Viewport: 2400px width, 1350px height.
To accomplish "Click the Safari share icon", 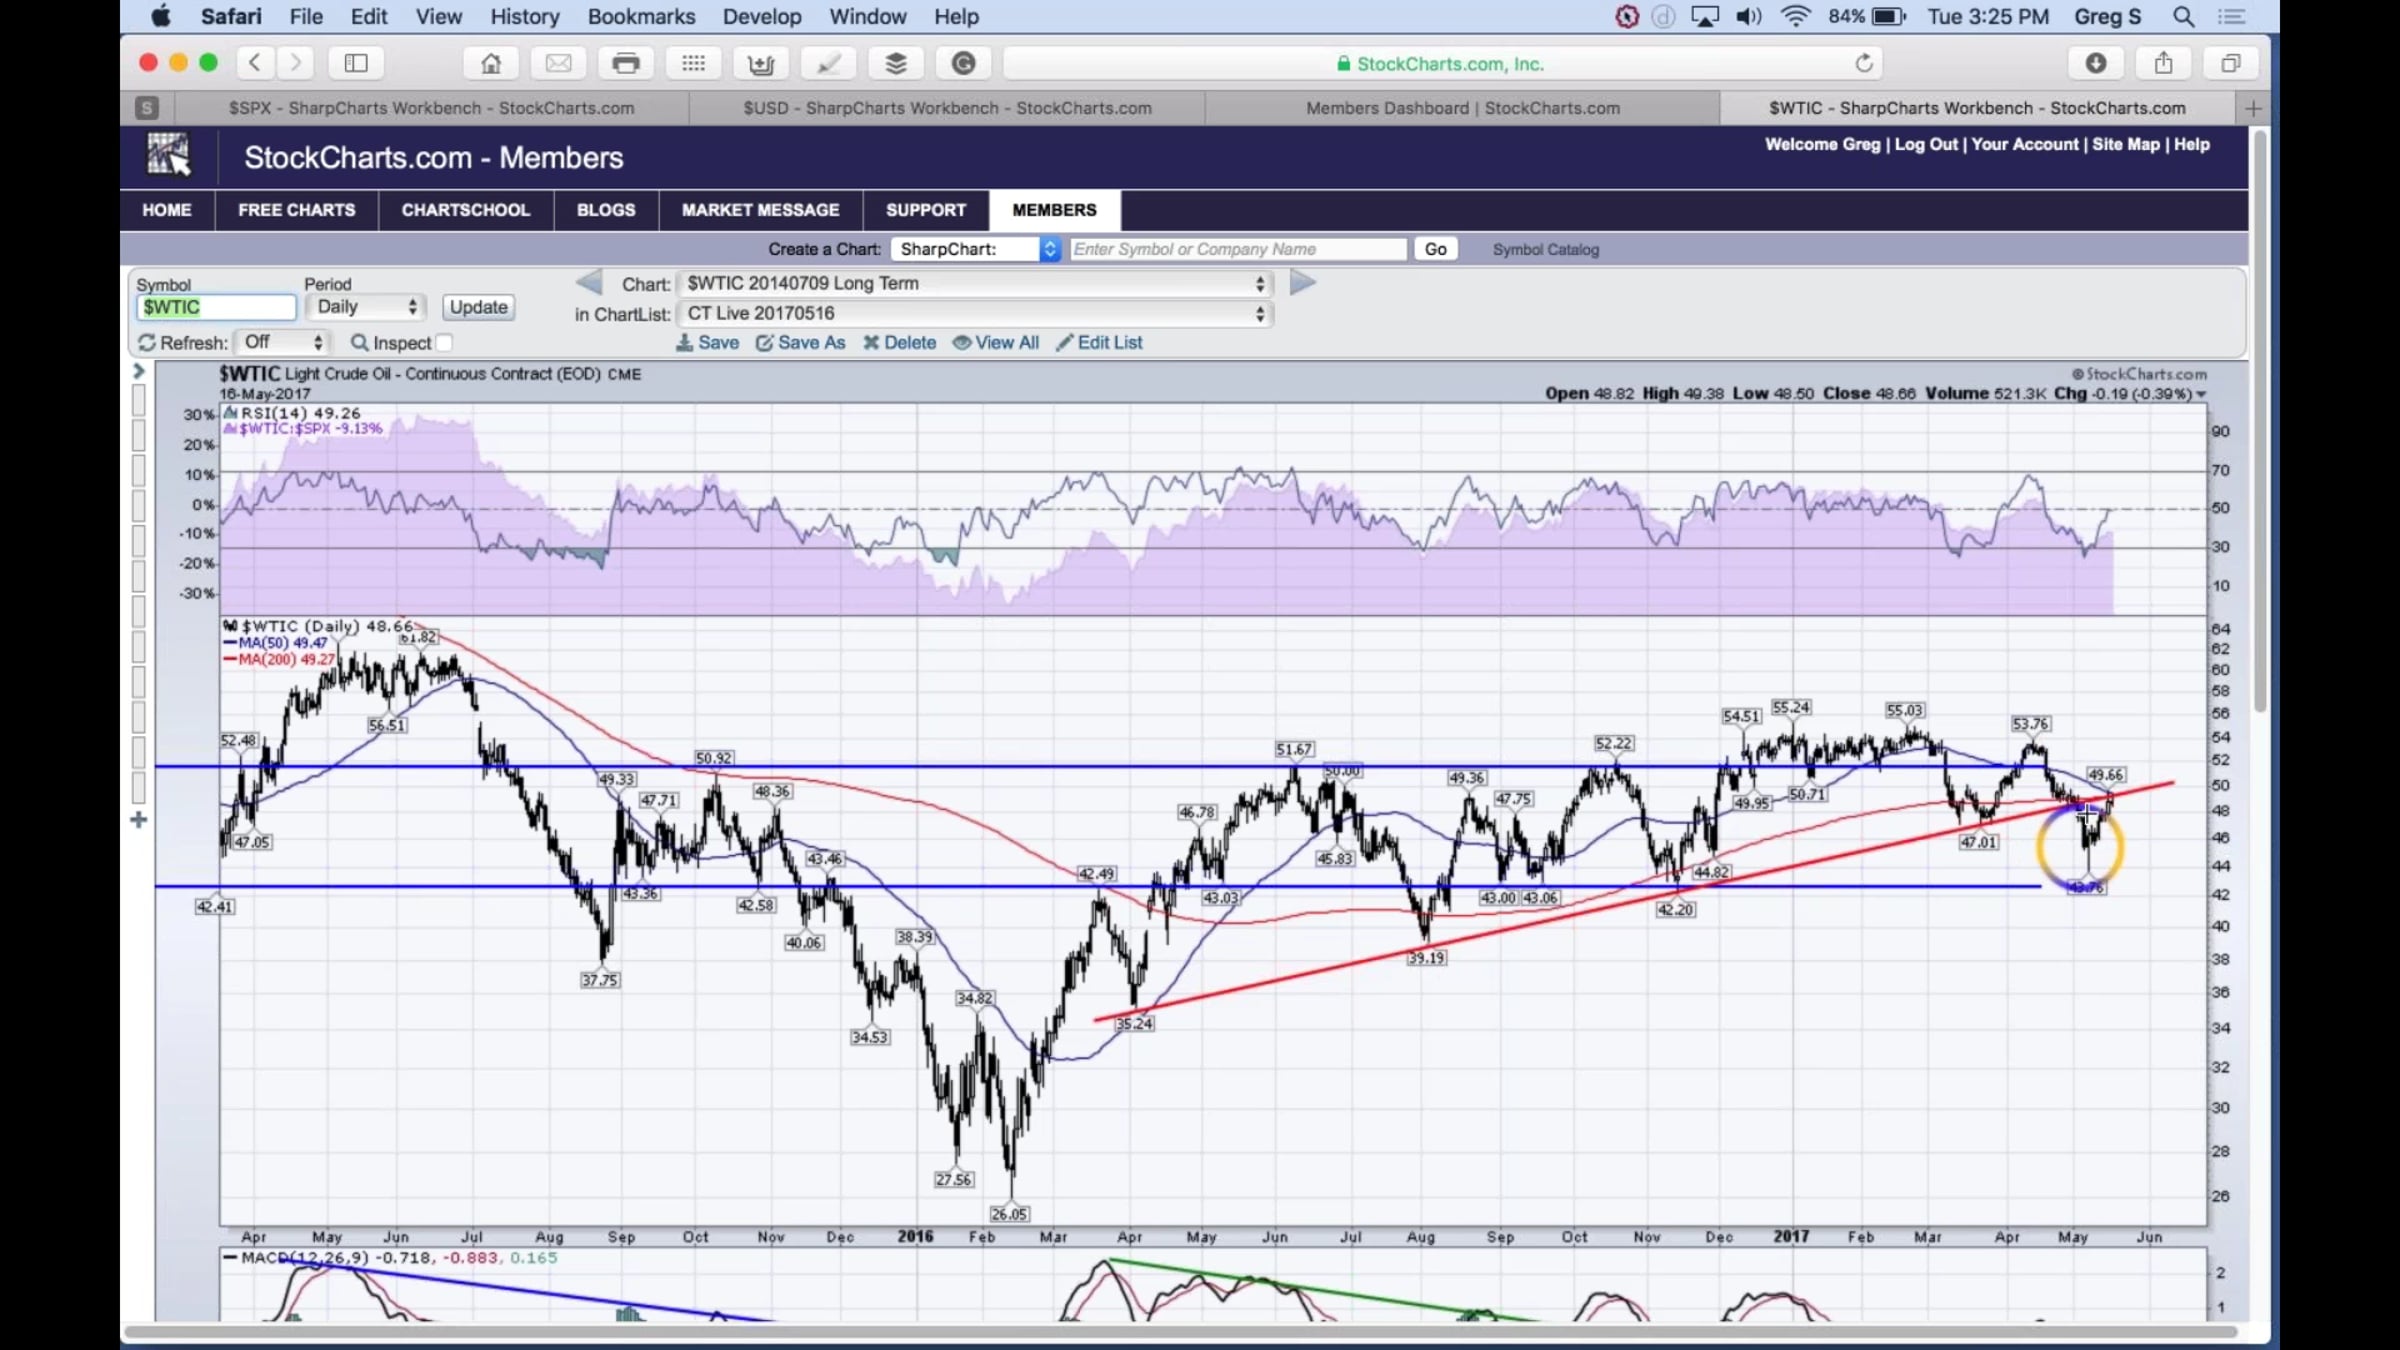I will [2163, 63].
